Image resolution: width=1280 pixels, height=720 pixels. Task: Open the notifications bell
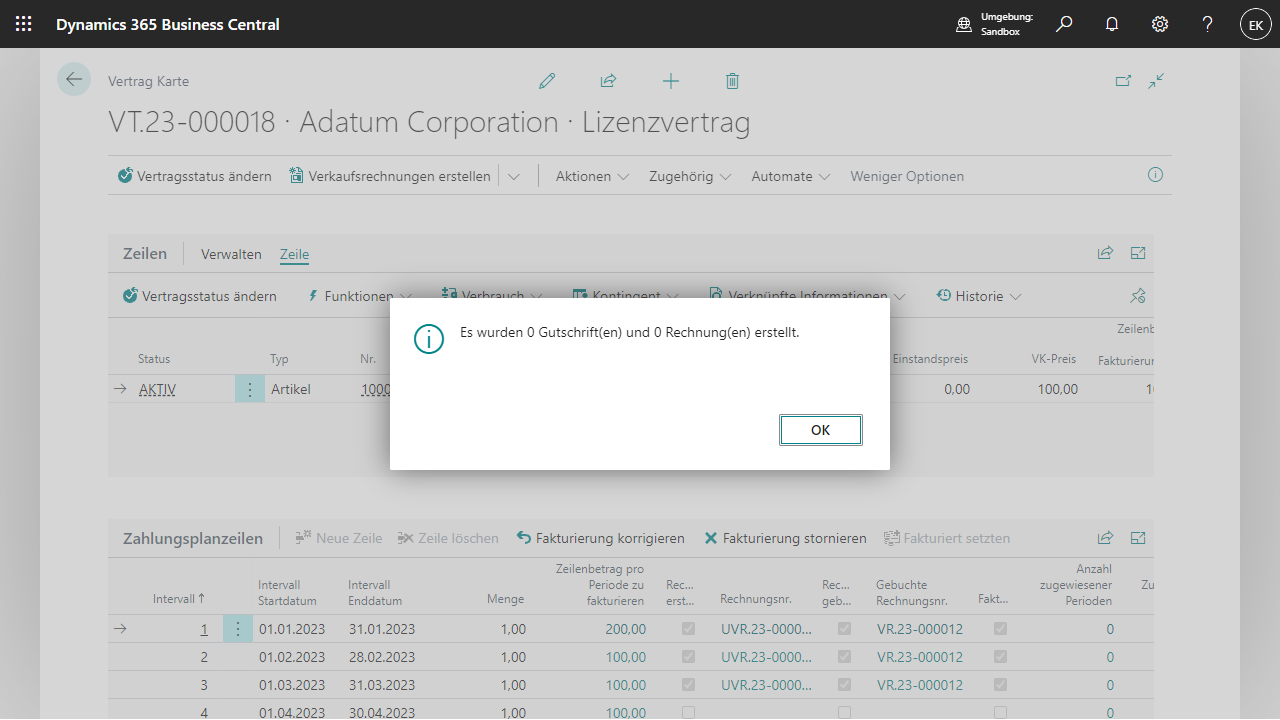pyautogui.click(x=1112, y=24)
